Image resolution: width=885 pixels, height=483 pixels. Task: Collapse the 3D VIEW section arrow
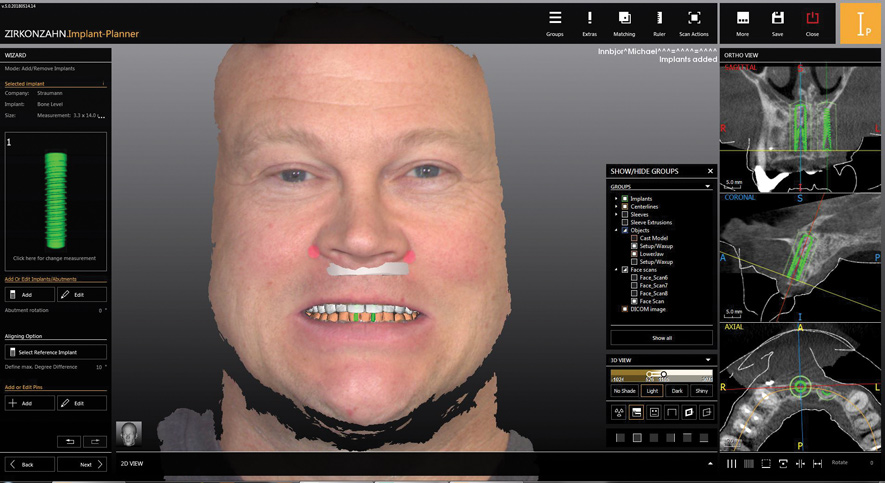[x=707, y=359]
